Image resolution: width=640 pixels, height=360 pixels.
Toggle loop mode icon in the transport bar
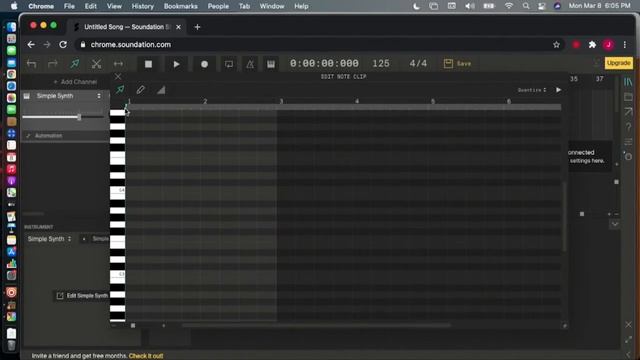pos(229,64)
